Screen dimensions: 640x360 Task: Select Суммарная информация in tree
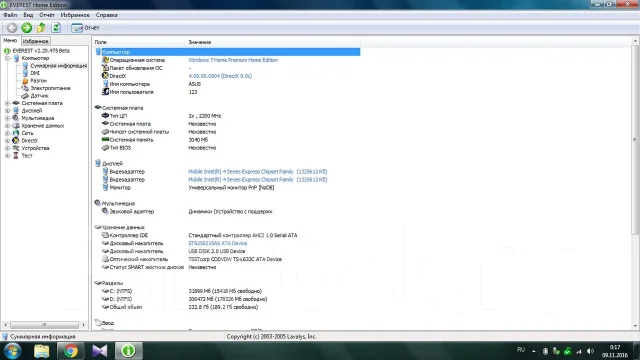tap(58, 66)
